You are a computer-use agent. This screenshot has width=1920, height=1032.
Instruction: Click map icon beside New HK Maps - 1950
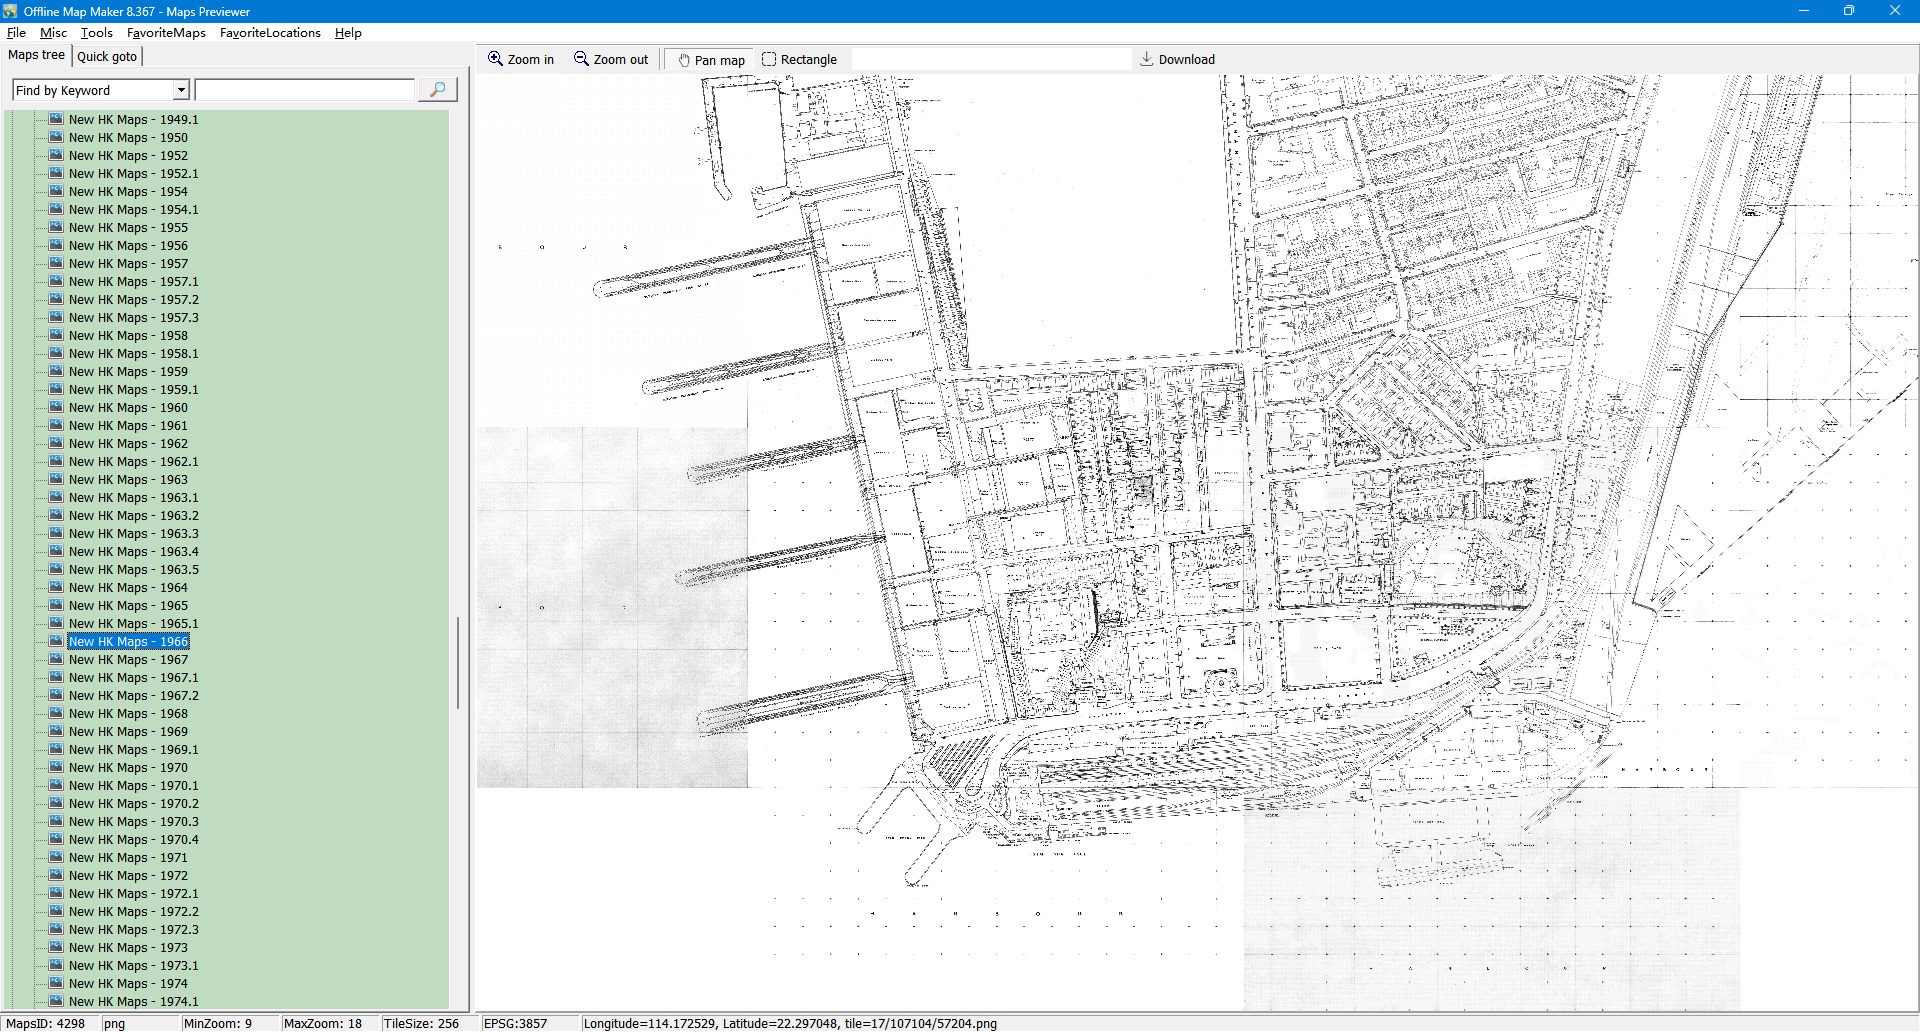coord(57,138)
